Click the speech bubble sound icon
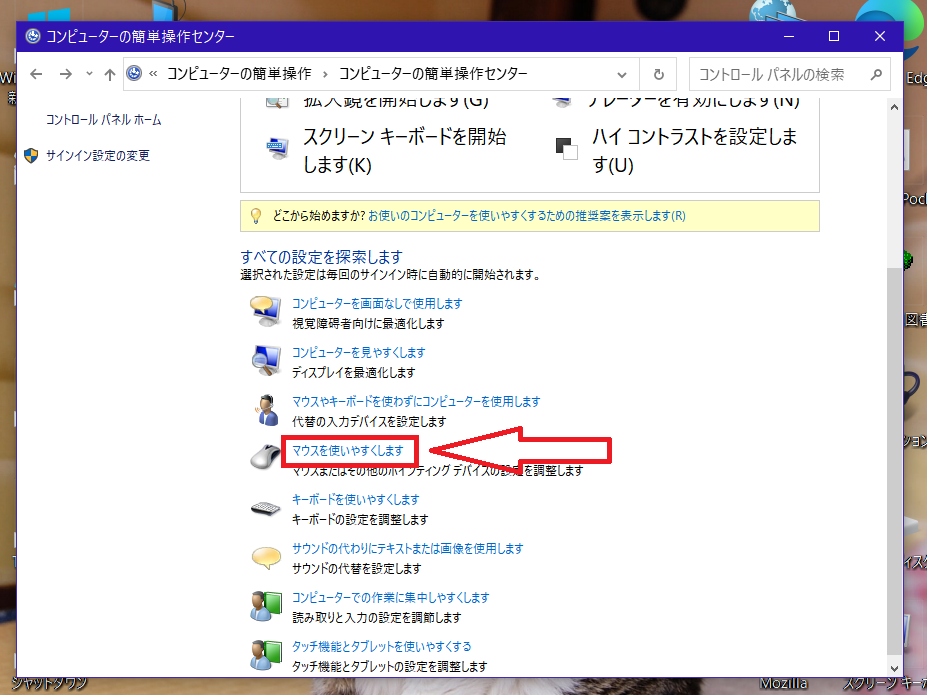 point(266,557)
